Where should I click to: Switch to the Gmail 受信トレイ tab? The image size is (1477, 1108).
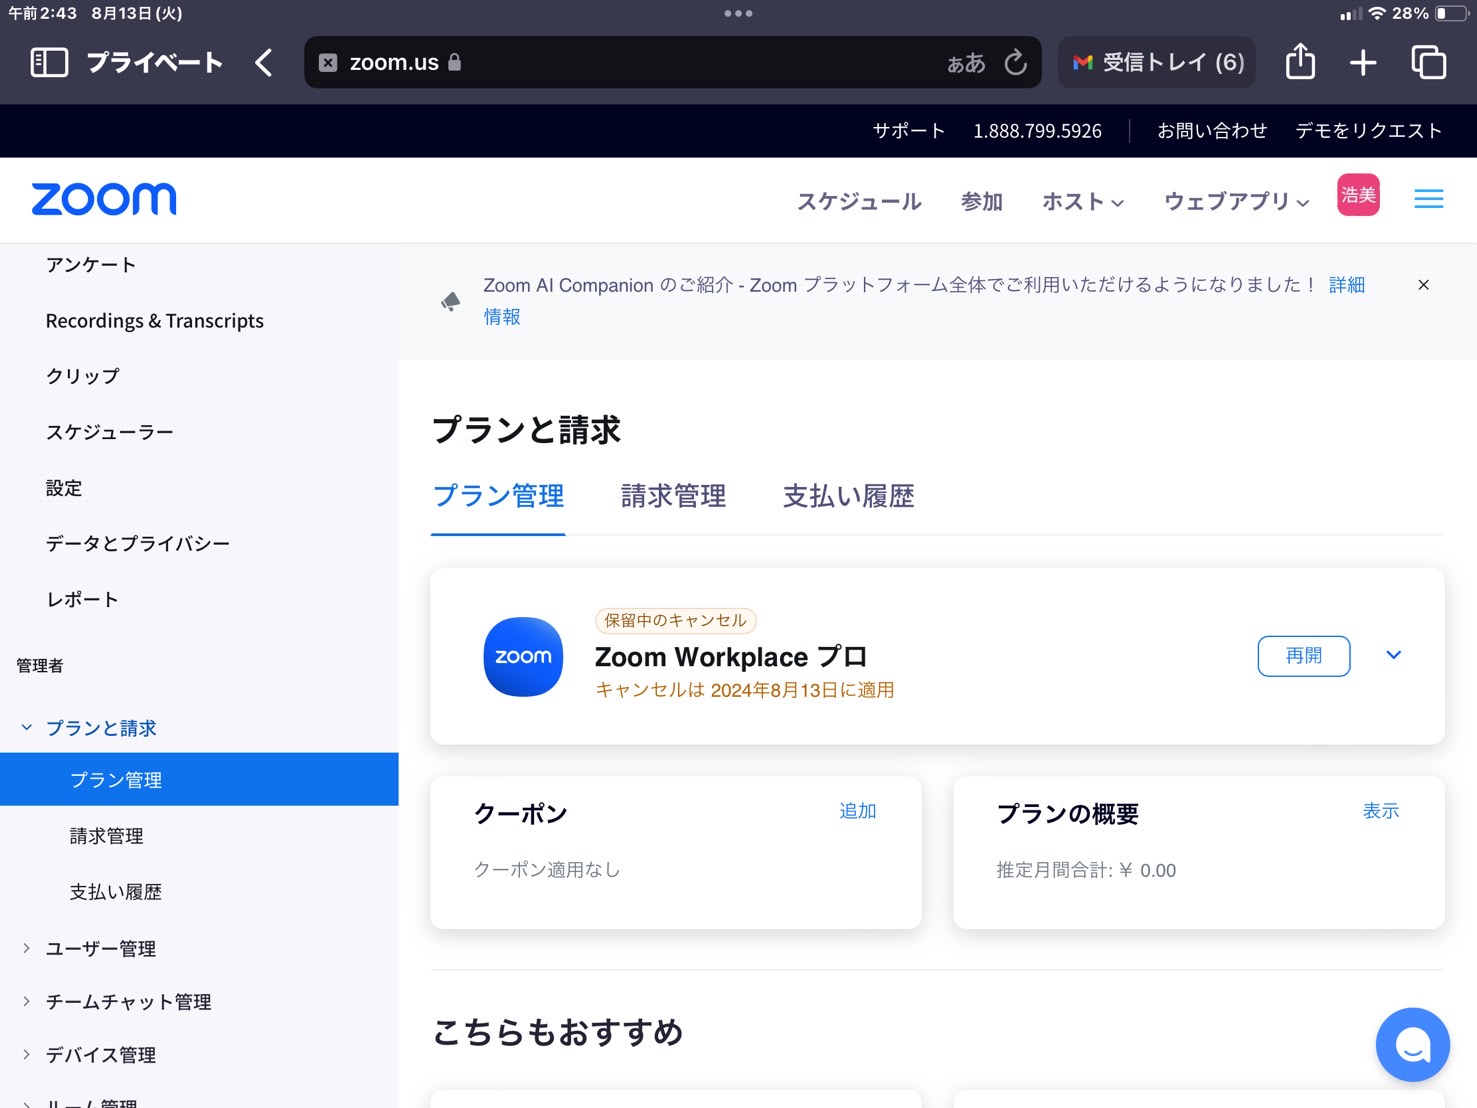[x=1158, y=62]
